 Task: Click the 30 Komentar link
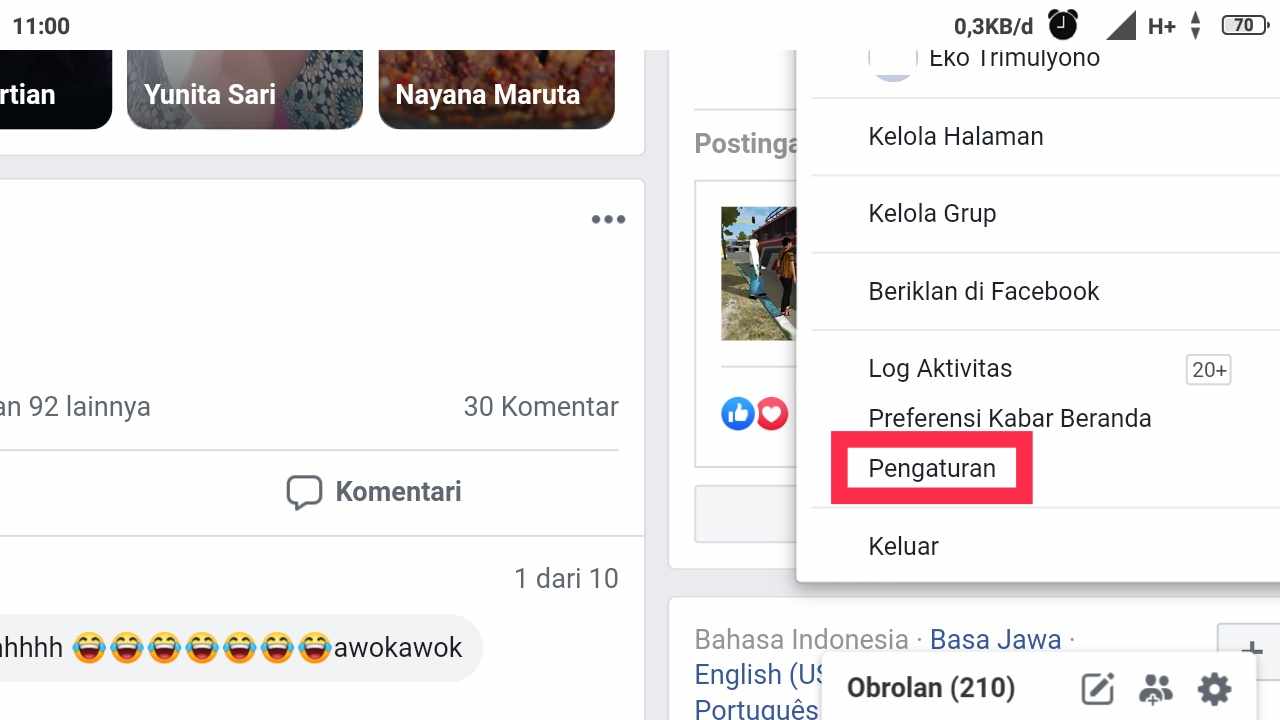tap(541, 406)
